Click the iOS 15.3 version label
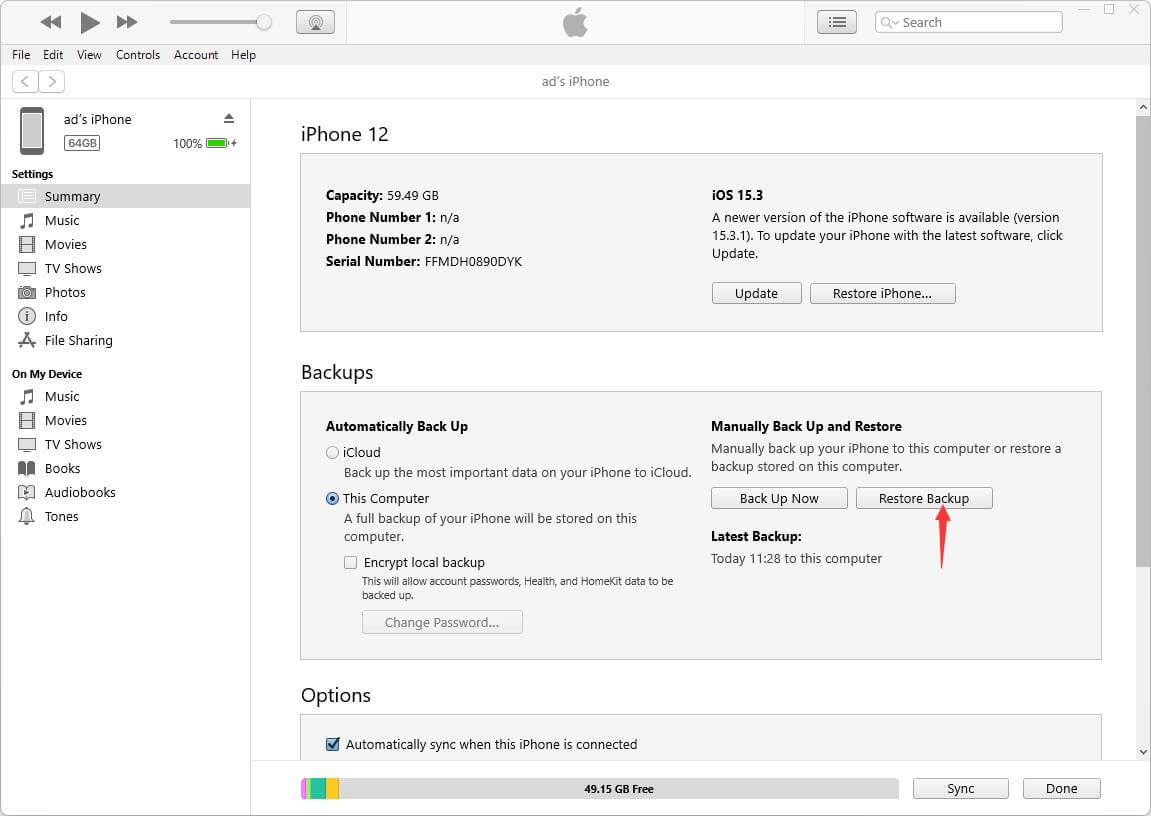The image size is (1151, 816). point(737,195)
